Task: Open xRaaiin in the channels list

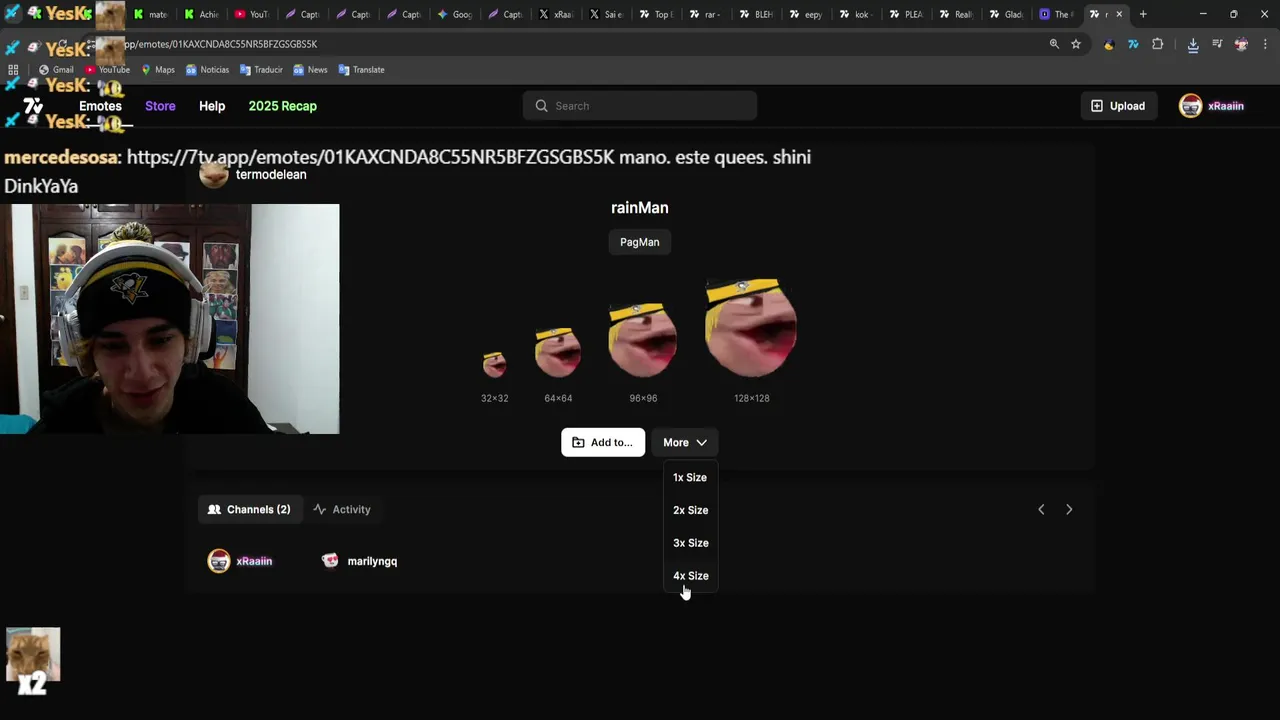Action: pos(240,561)
